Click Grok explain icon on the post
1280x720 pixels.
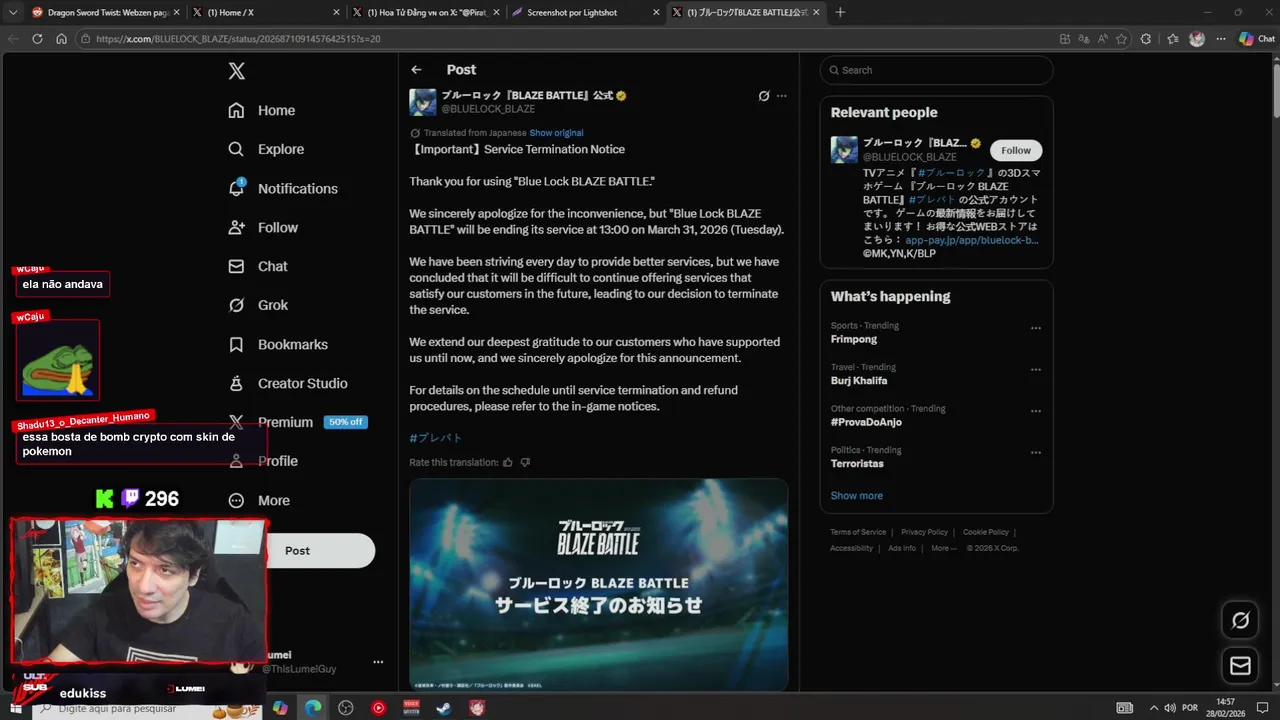coord(764,96)
